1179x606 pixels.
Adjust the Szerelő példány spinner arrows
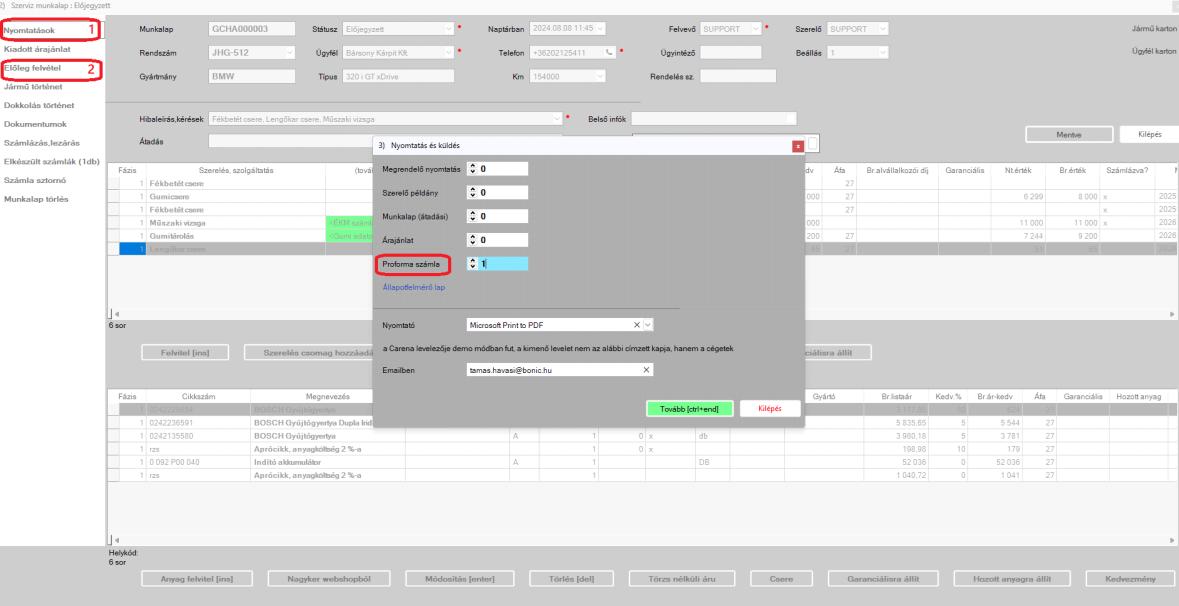click(473, 192)
